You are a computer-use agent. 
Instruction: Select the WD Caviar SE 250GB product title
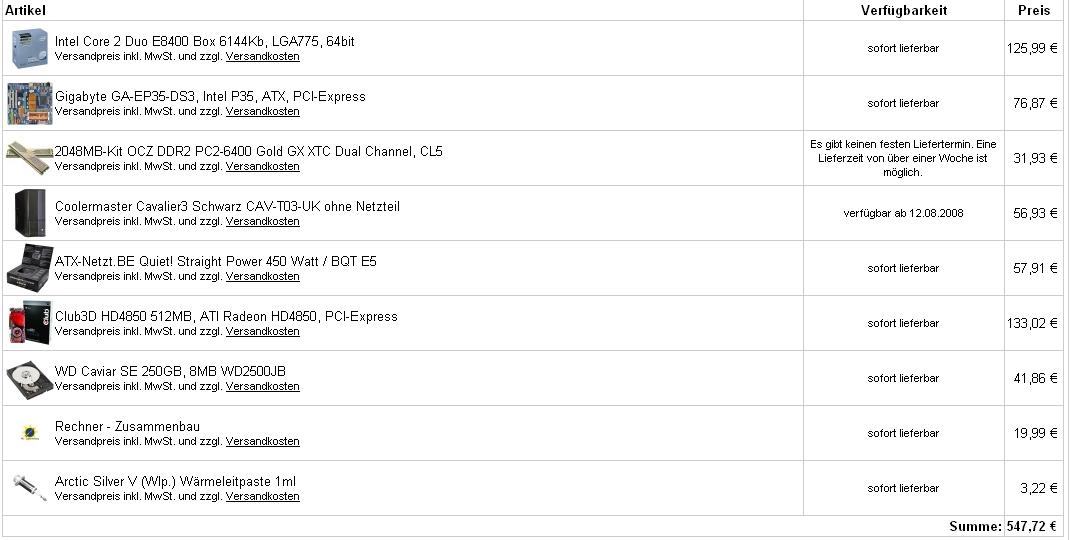(170, 371)
